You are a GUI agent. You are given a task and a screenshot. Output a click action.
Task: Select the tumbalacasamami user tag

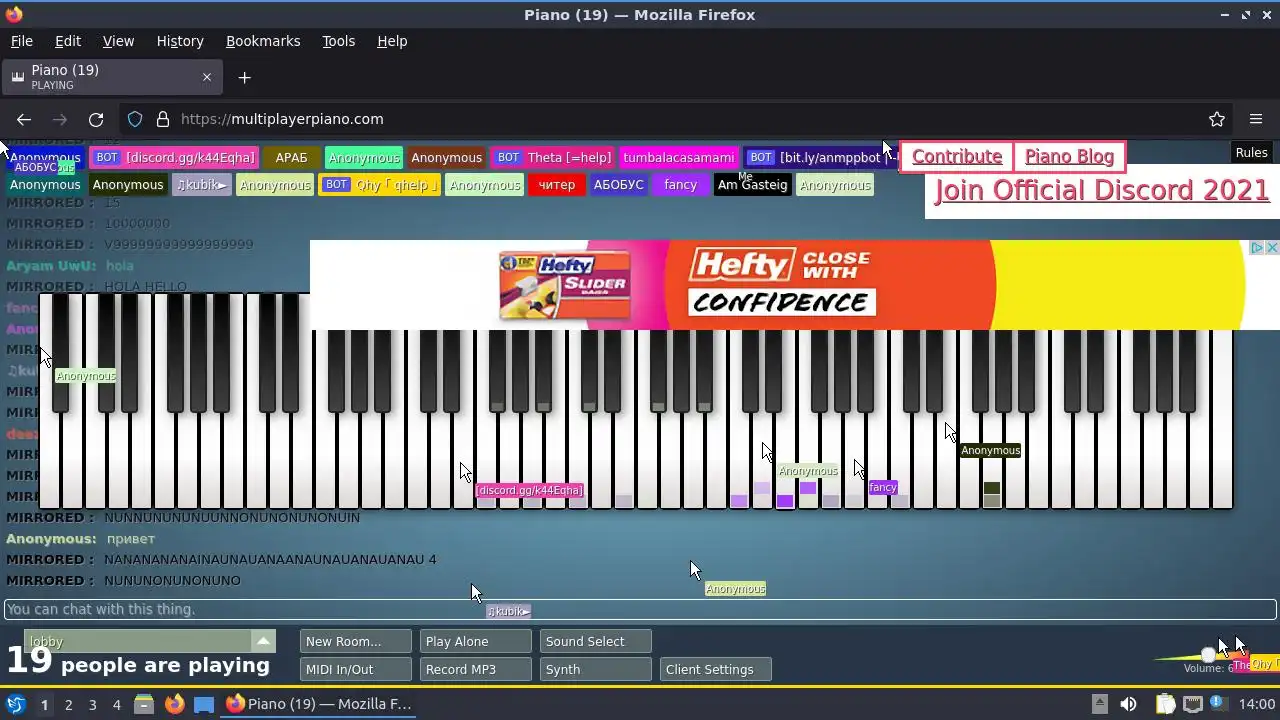click(679, 158)
